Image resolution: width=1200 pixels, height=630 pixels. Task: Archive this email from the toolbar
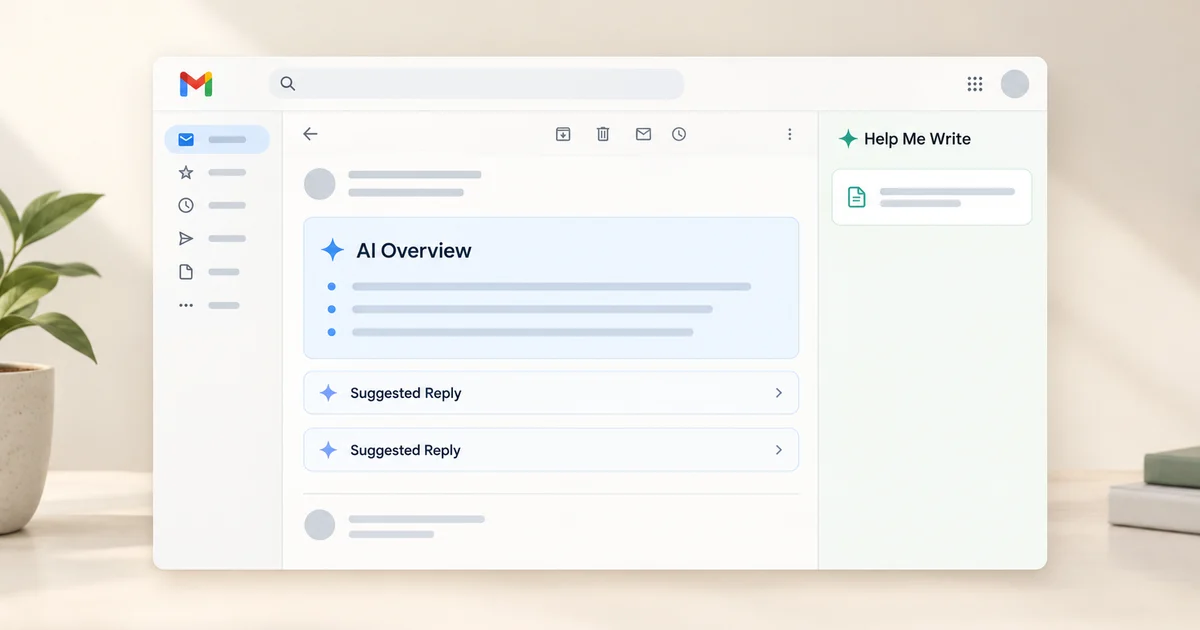click(x=563, y=134)
